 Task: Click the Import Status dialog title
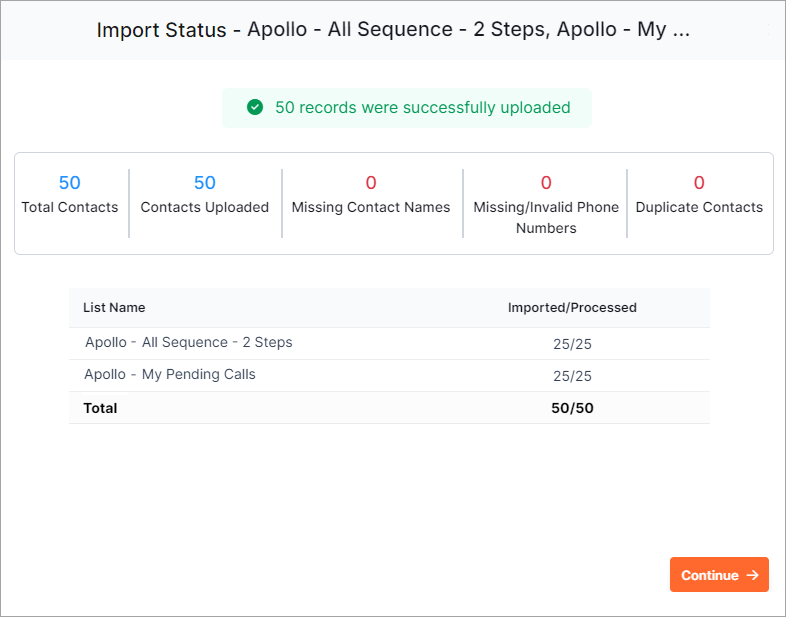click(393, 30)
